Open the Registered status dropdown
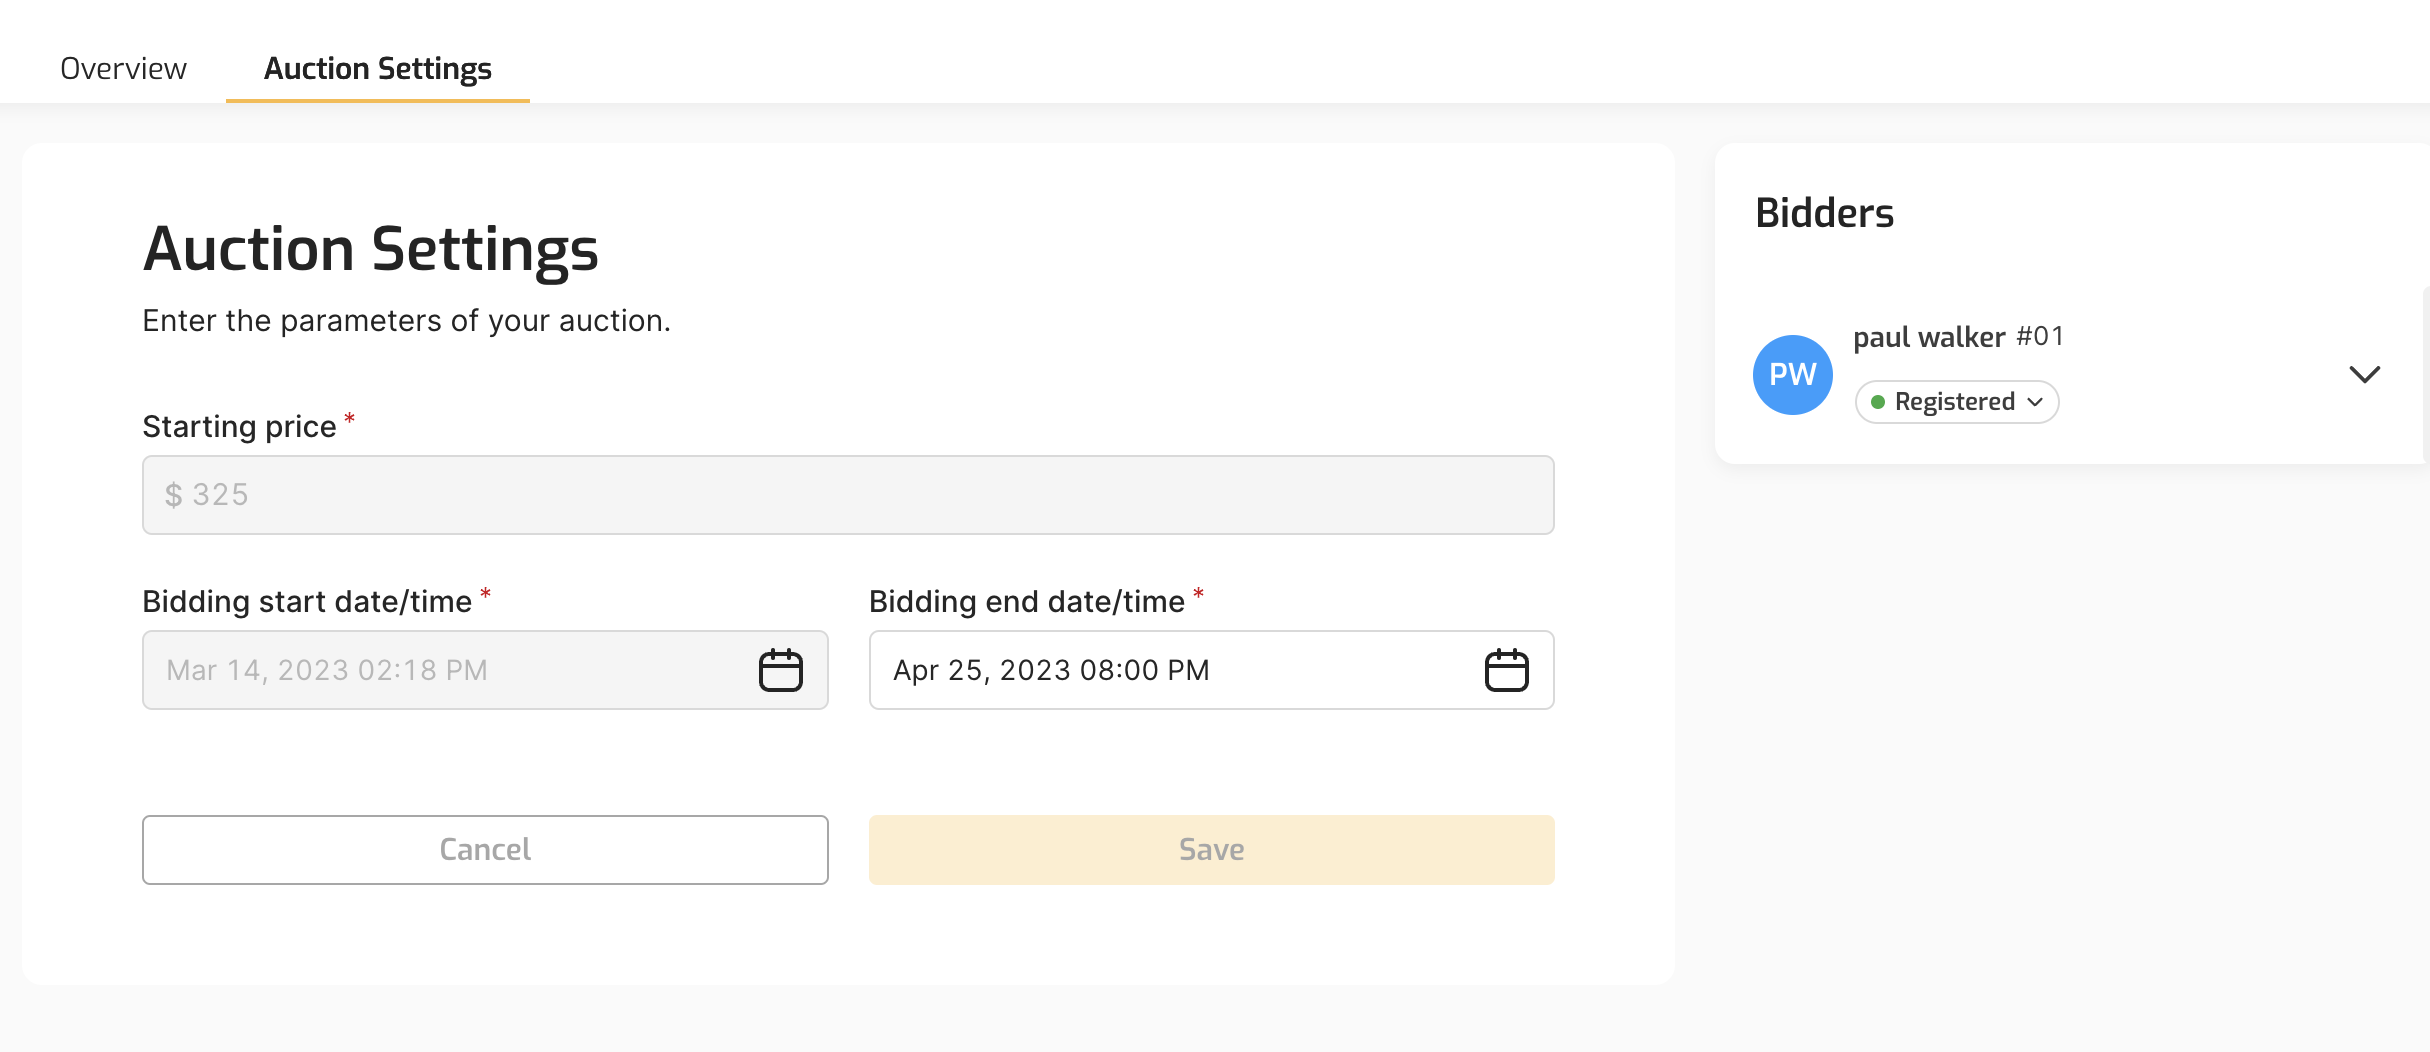Screen dimensions: 2430x1052 pos(1956,402)
